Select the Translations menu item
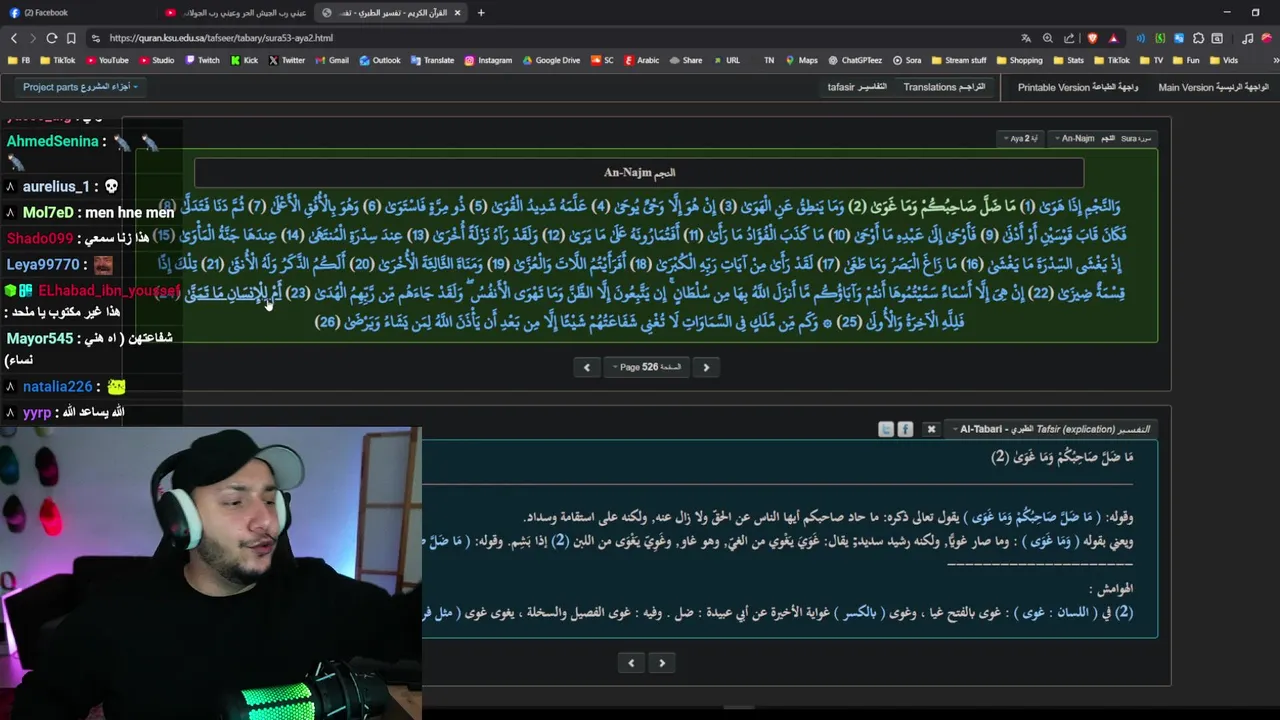The image size is (1280, 720). (944, 87)
